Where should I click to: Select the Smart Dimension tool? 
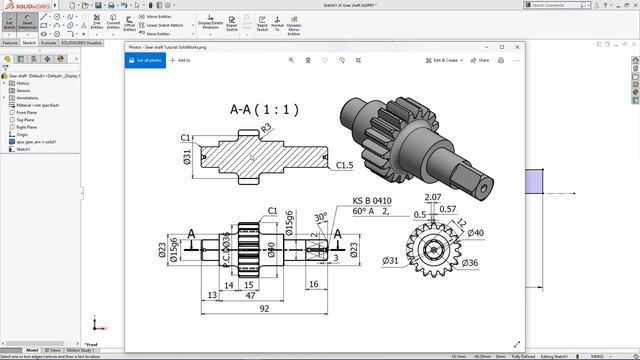(x=27, y=21)
